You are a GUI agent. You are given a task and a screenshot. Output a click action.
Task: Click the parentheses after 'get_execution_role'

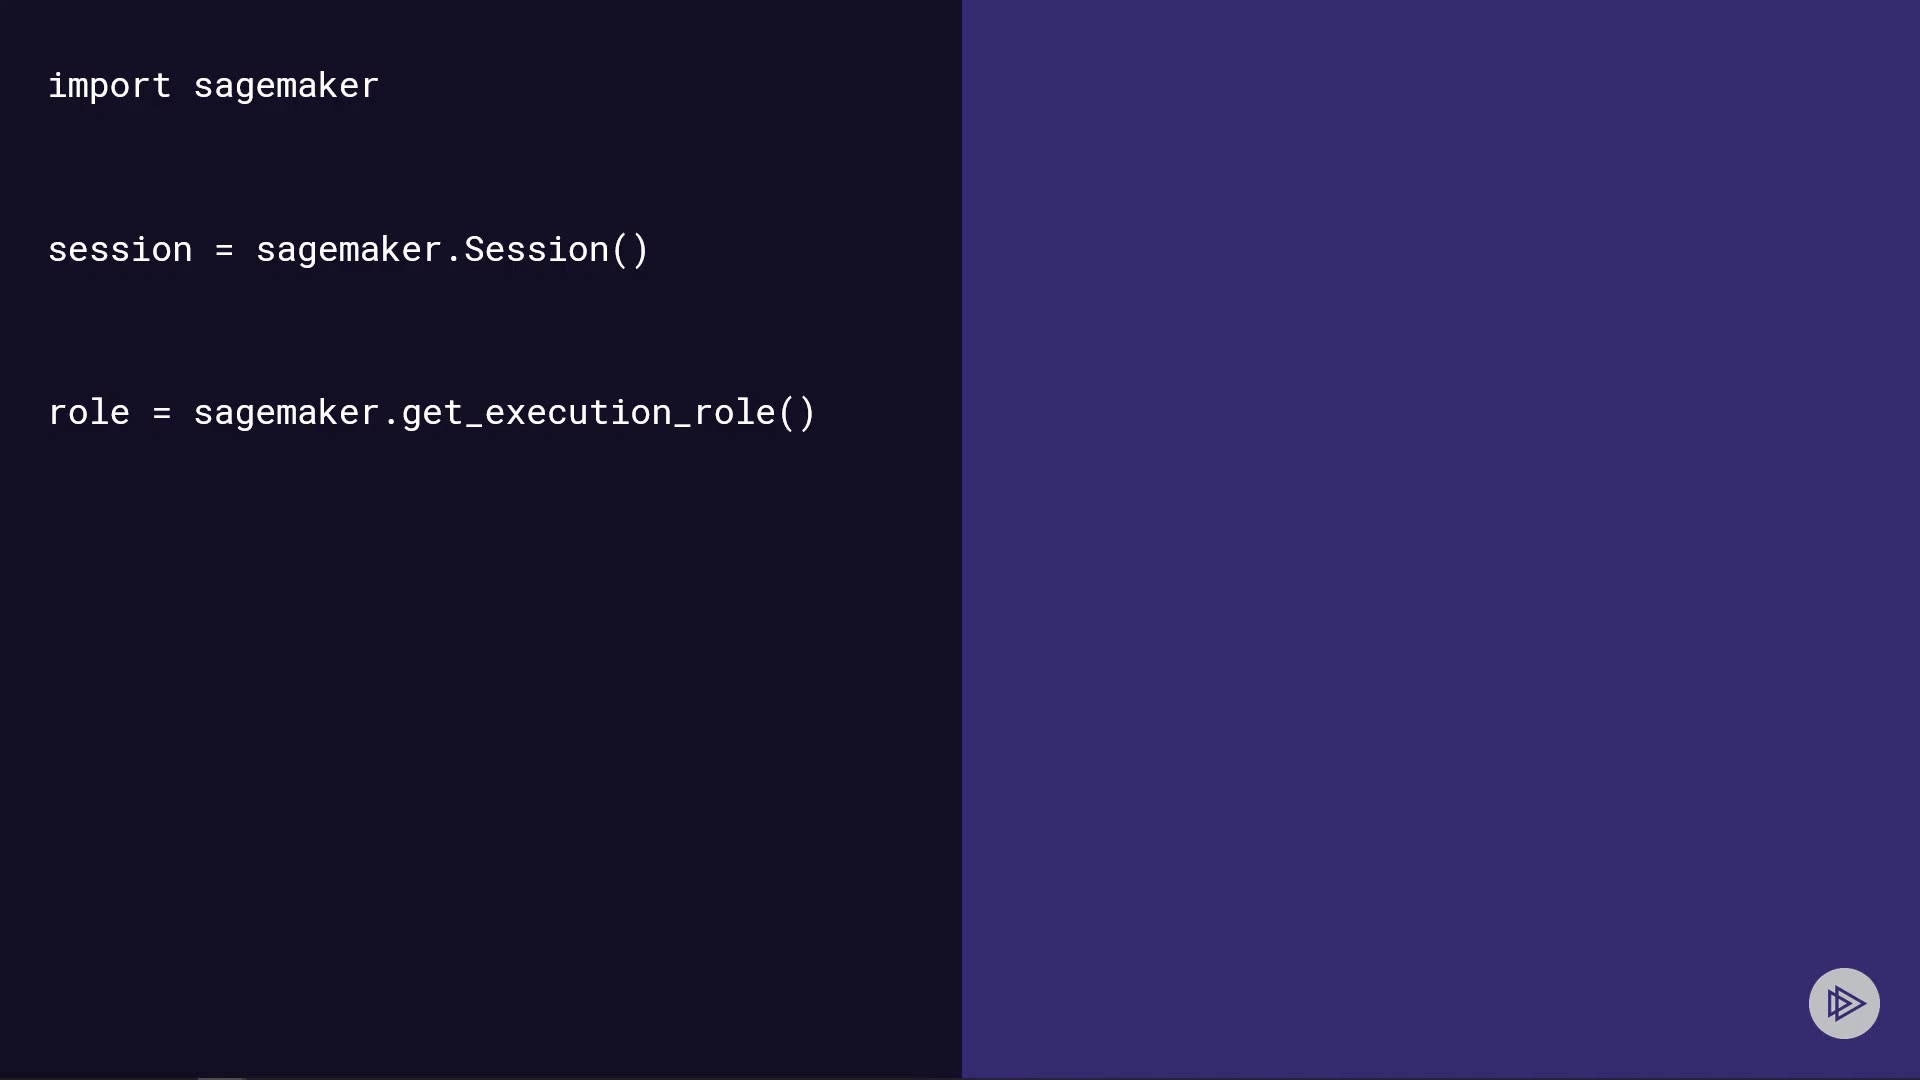coord(797,413)
